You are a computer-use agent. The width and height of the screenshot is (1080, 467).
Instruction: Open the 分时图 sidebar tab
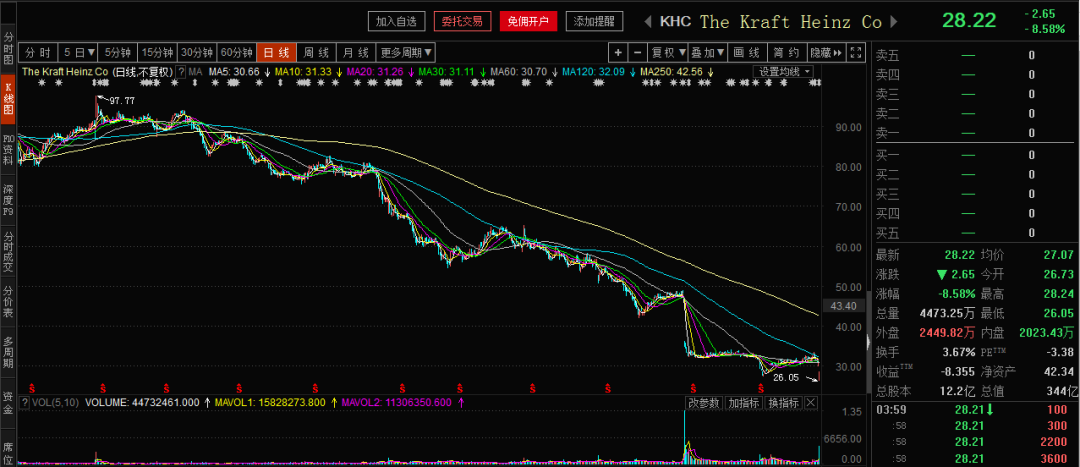[x=8, y=49]
